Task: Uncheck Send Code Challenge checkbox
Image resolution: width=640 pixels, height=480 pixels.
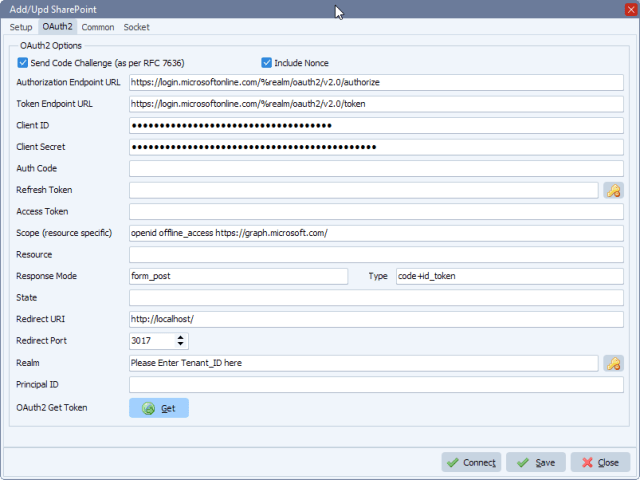Action: [x=22, y=63]
